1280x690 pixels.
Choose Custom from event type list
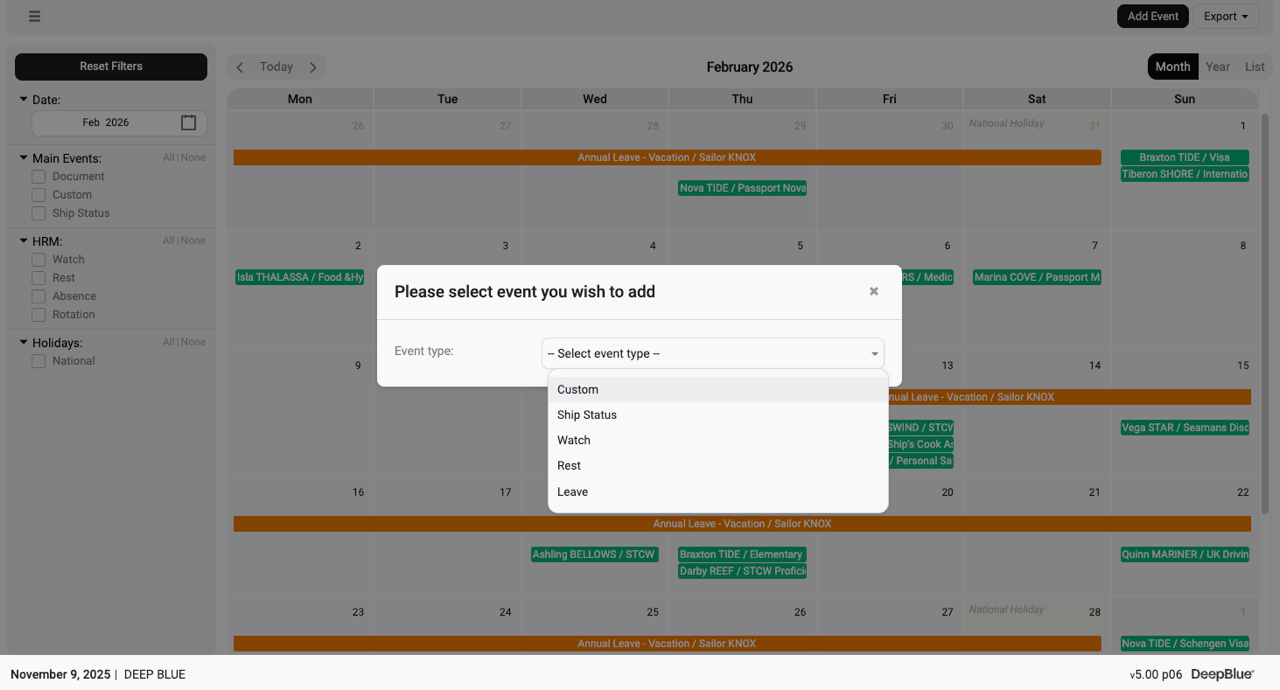[x=718, y=389]
